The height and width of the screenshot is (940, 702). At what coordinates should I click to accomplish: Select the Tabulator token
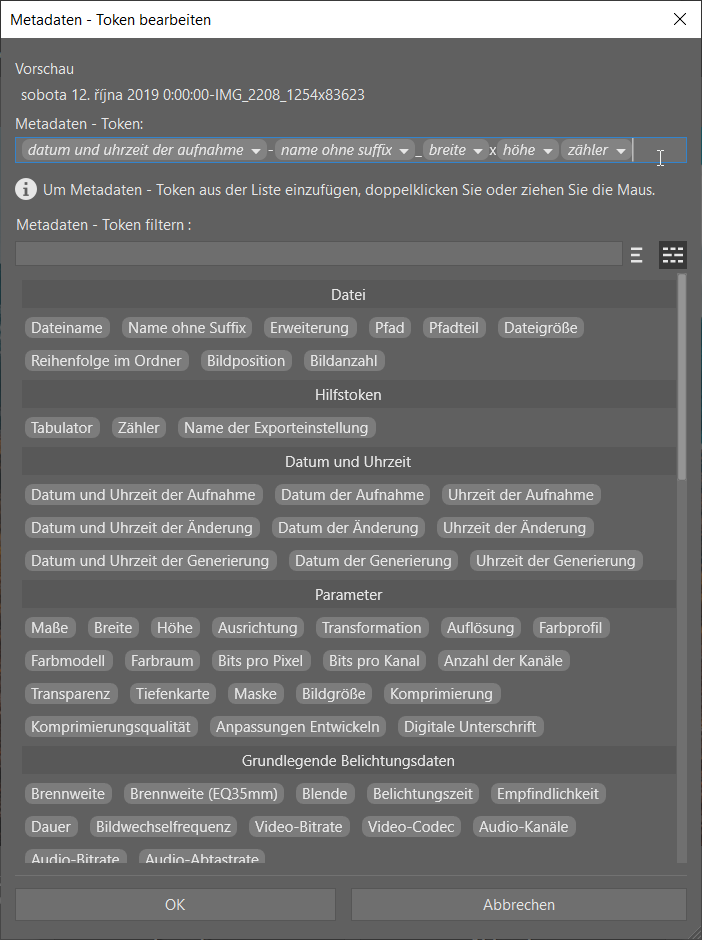coord(62,427)
